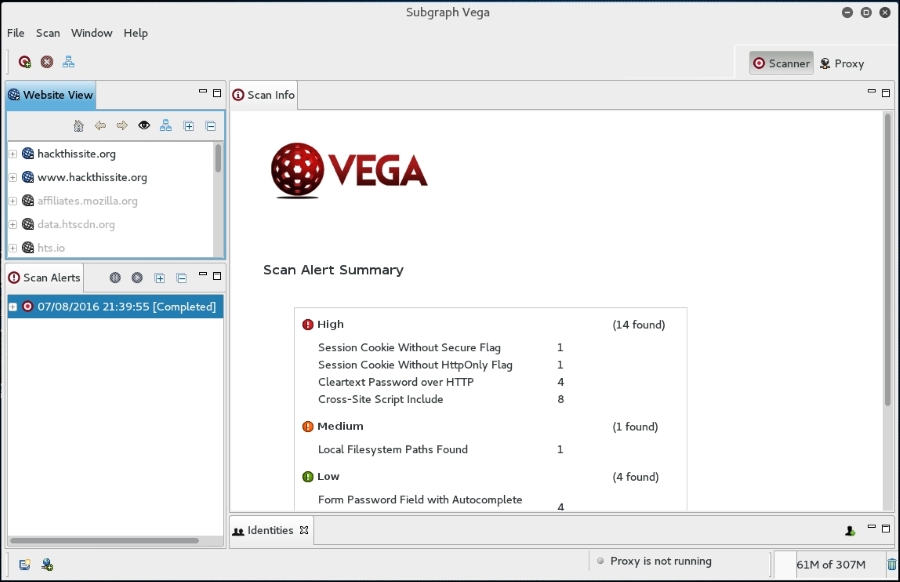This screenshot has height=582, width=900.
Task: Start a new scan
Action: pyautogui.click(x=23, y=61)
